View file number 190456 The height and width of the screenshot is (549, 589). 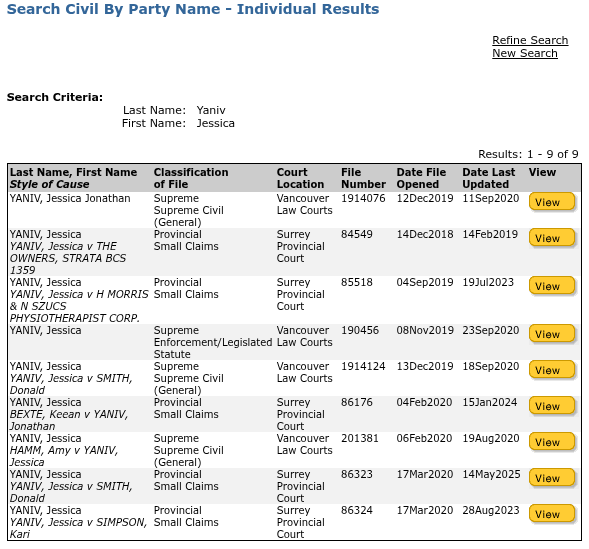point(552,334)
